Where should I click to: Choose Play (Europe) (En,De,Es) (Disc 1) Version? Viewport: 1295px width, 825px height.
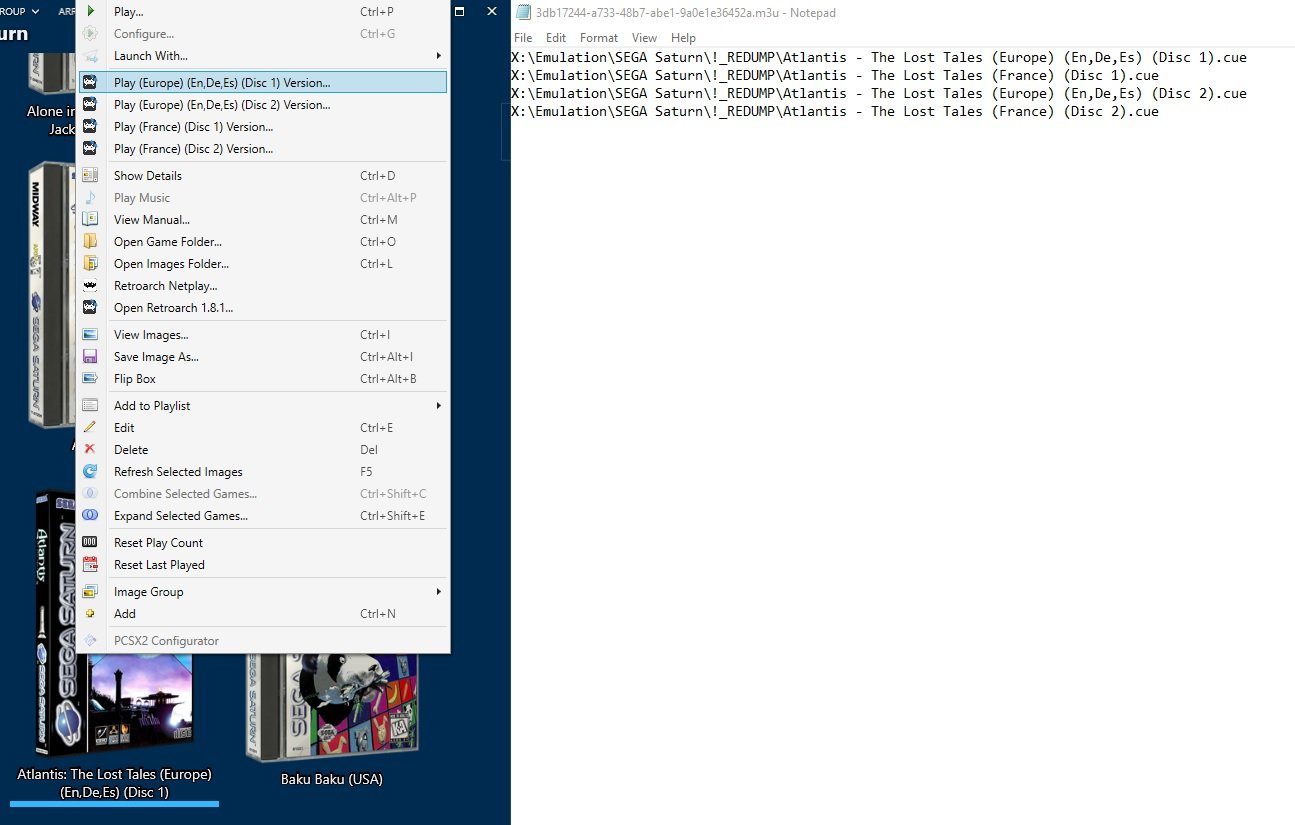[x=262, y=83]
